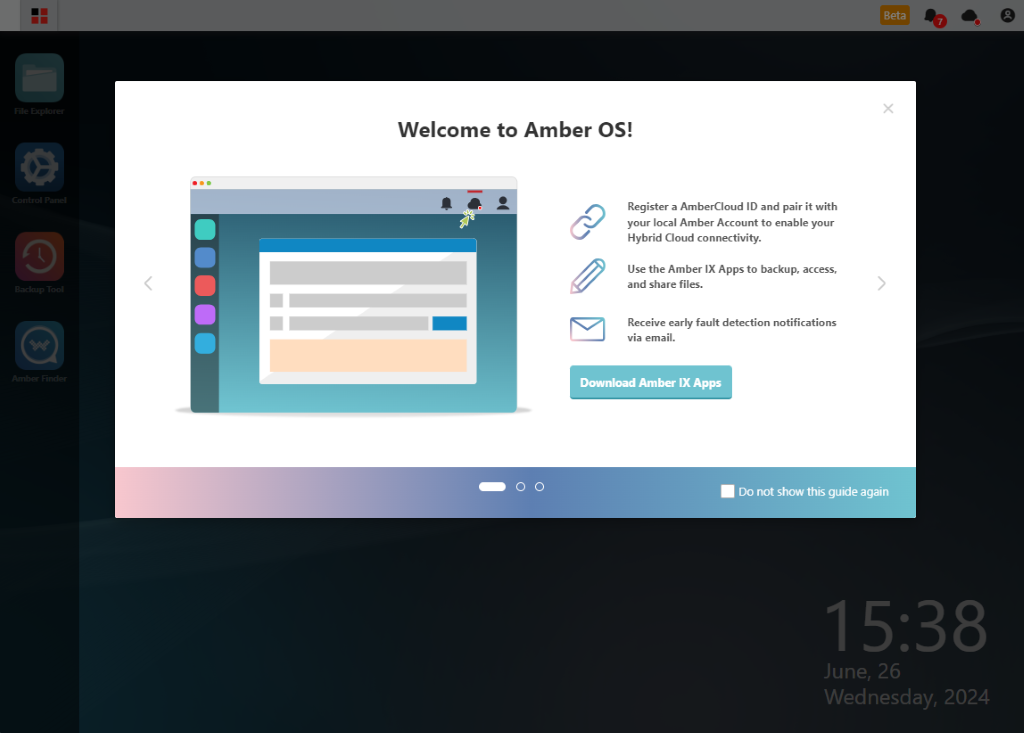Open the notifications bell with badge
This screenshot has width=1024, height=733.
[x=934, y=16]
